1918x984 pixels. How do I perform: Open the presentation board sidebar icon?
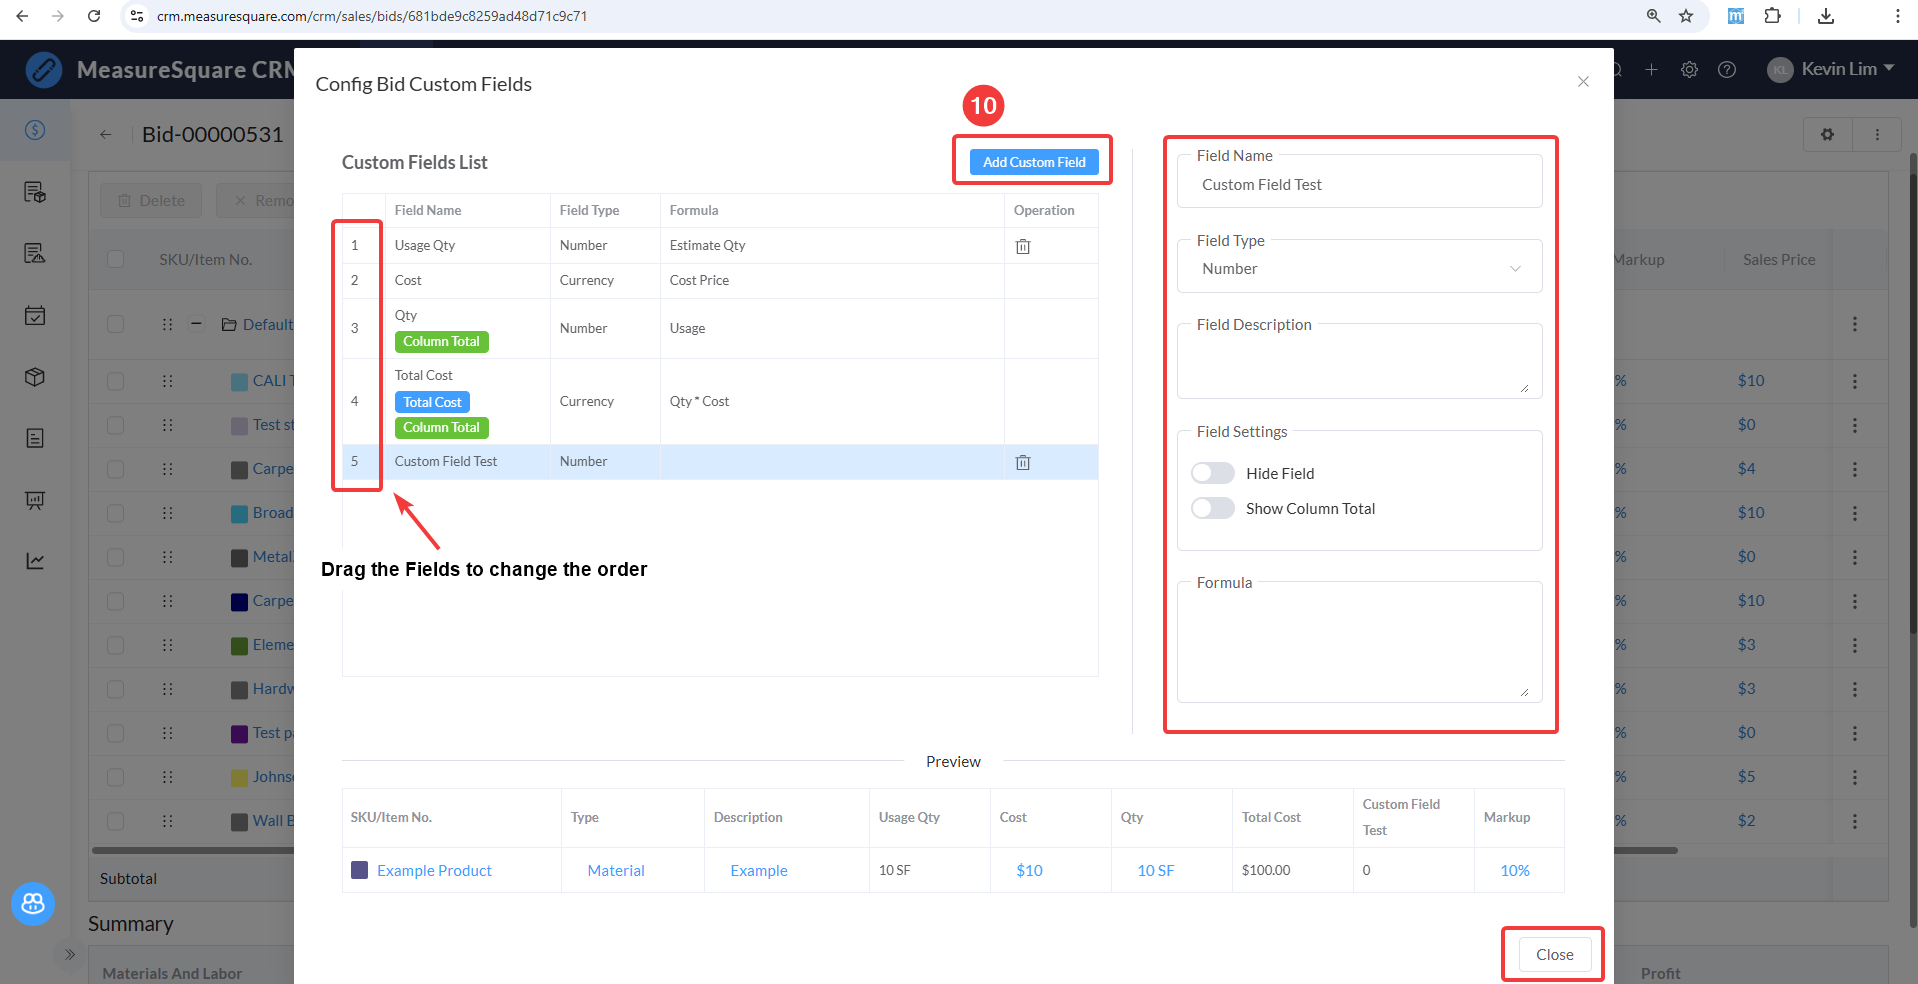coord(35,500)
